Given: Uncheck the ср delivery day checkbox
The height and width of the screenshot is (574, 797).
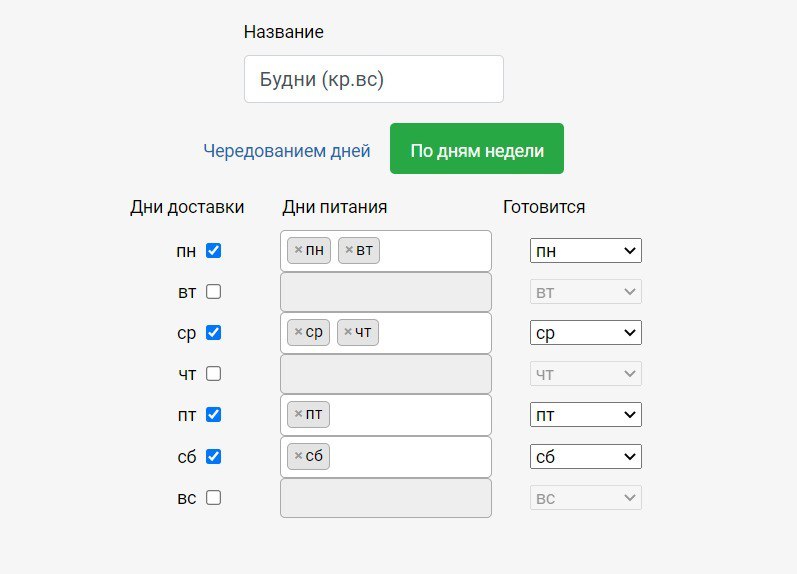Looking at the screenshot, I should tap(213, 333).
